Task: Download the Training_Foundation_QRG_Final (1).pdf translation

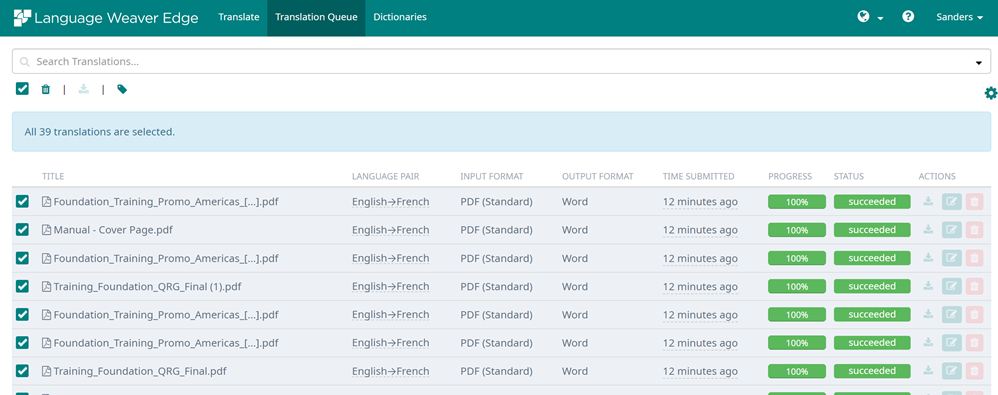Action: (929, 286)
